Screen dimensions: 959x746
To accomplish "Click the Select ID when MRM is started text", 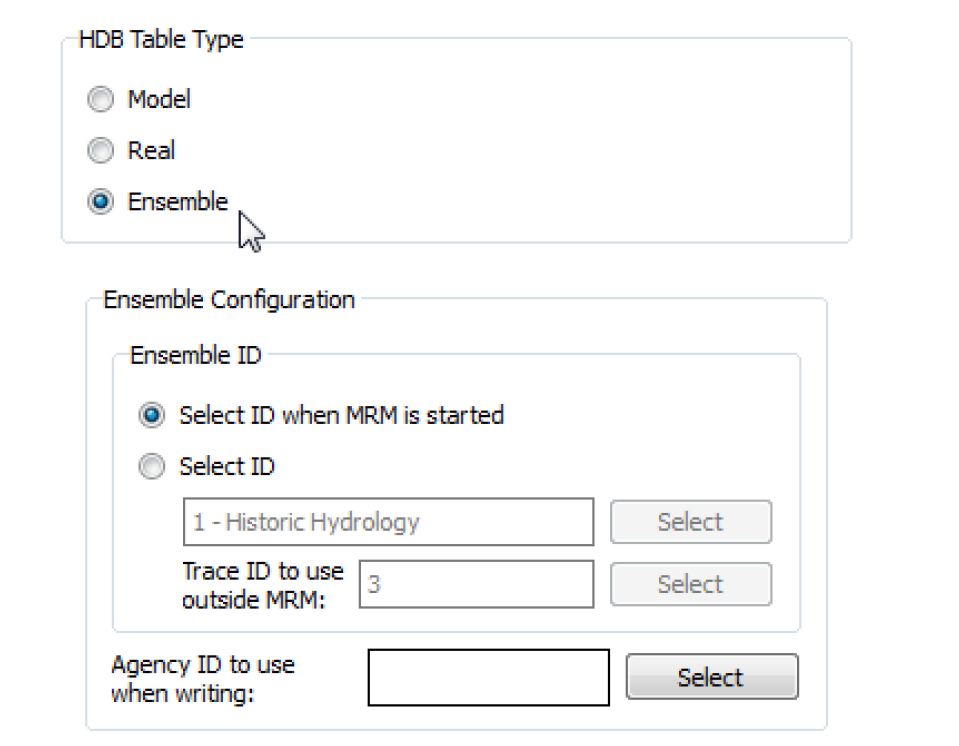I will [341, 415].
